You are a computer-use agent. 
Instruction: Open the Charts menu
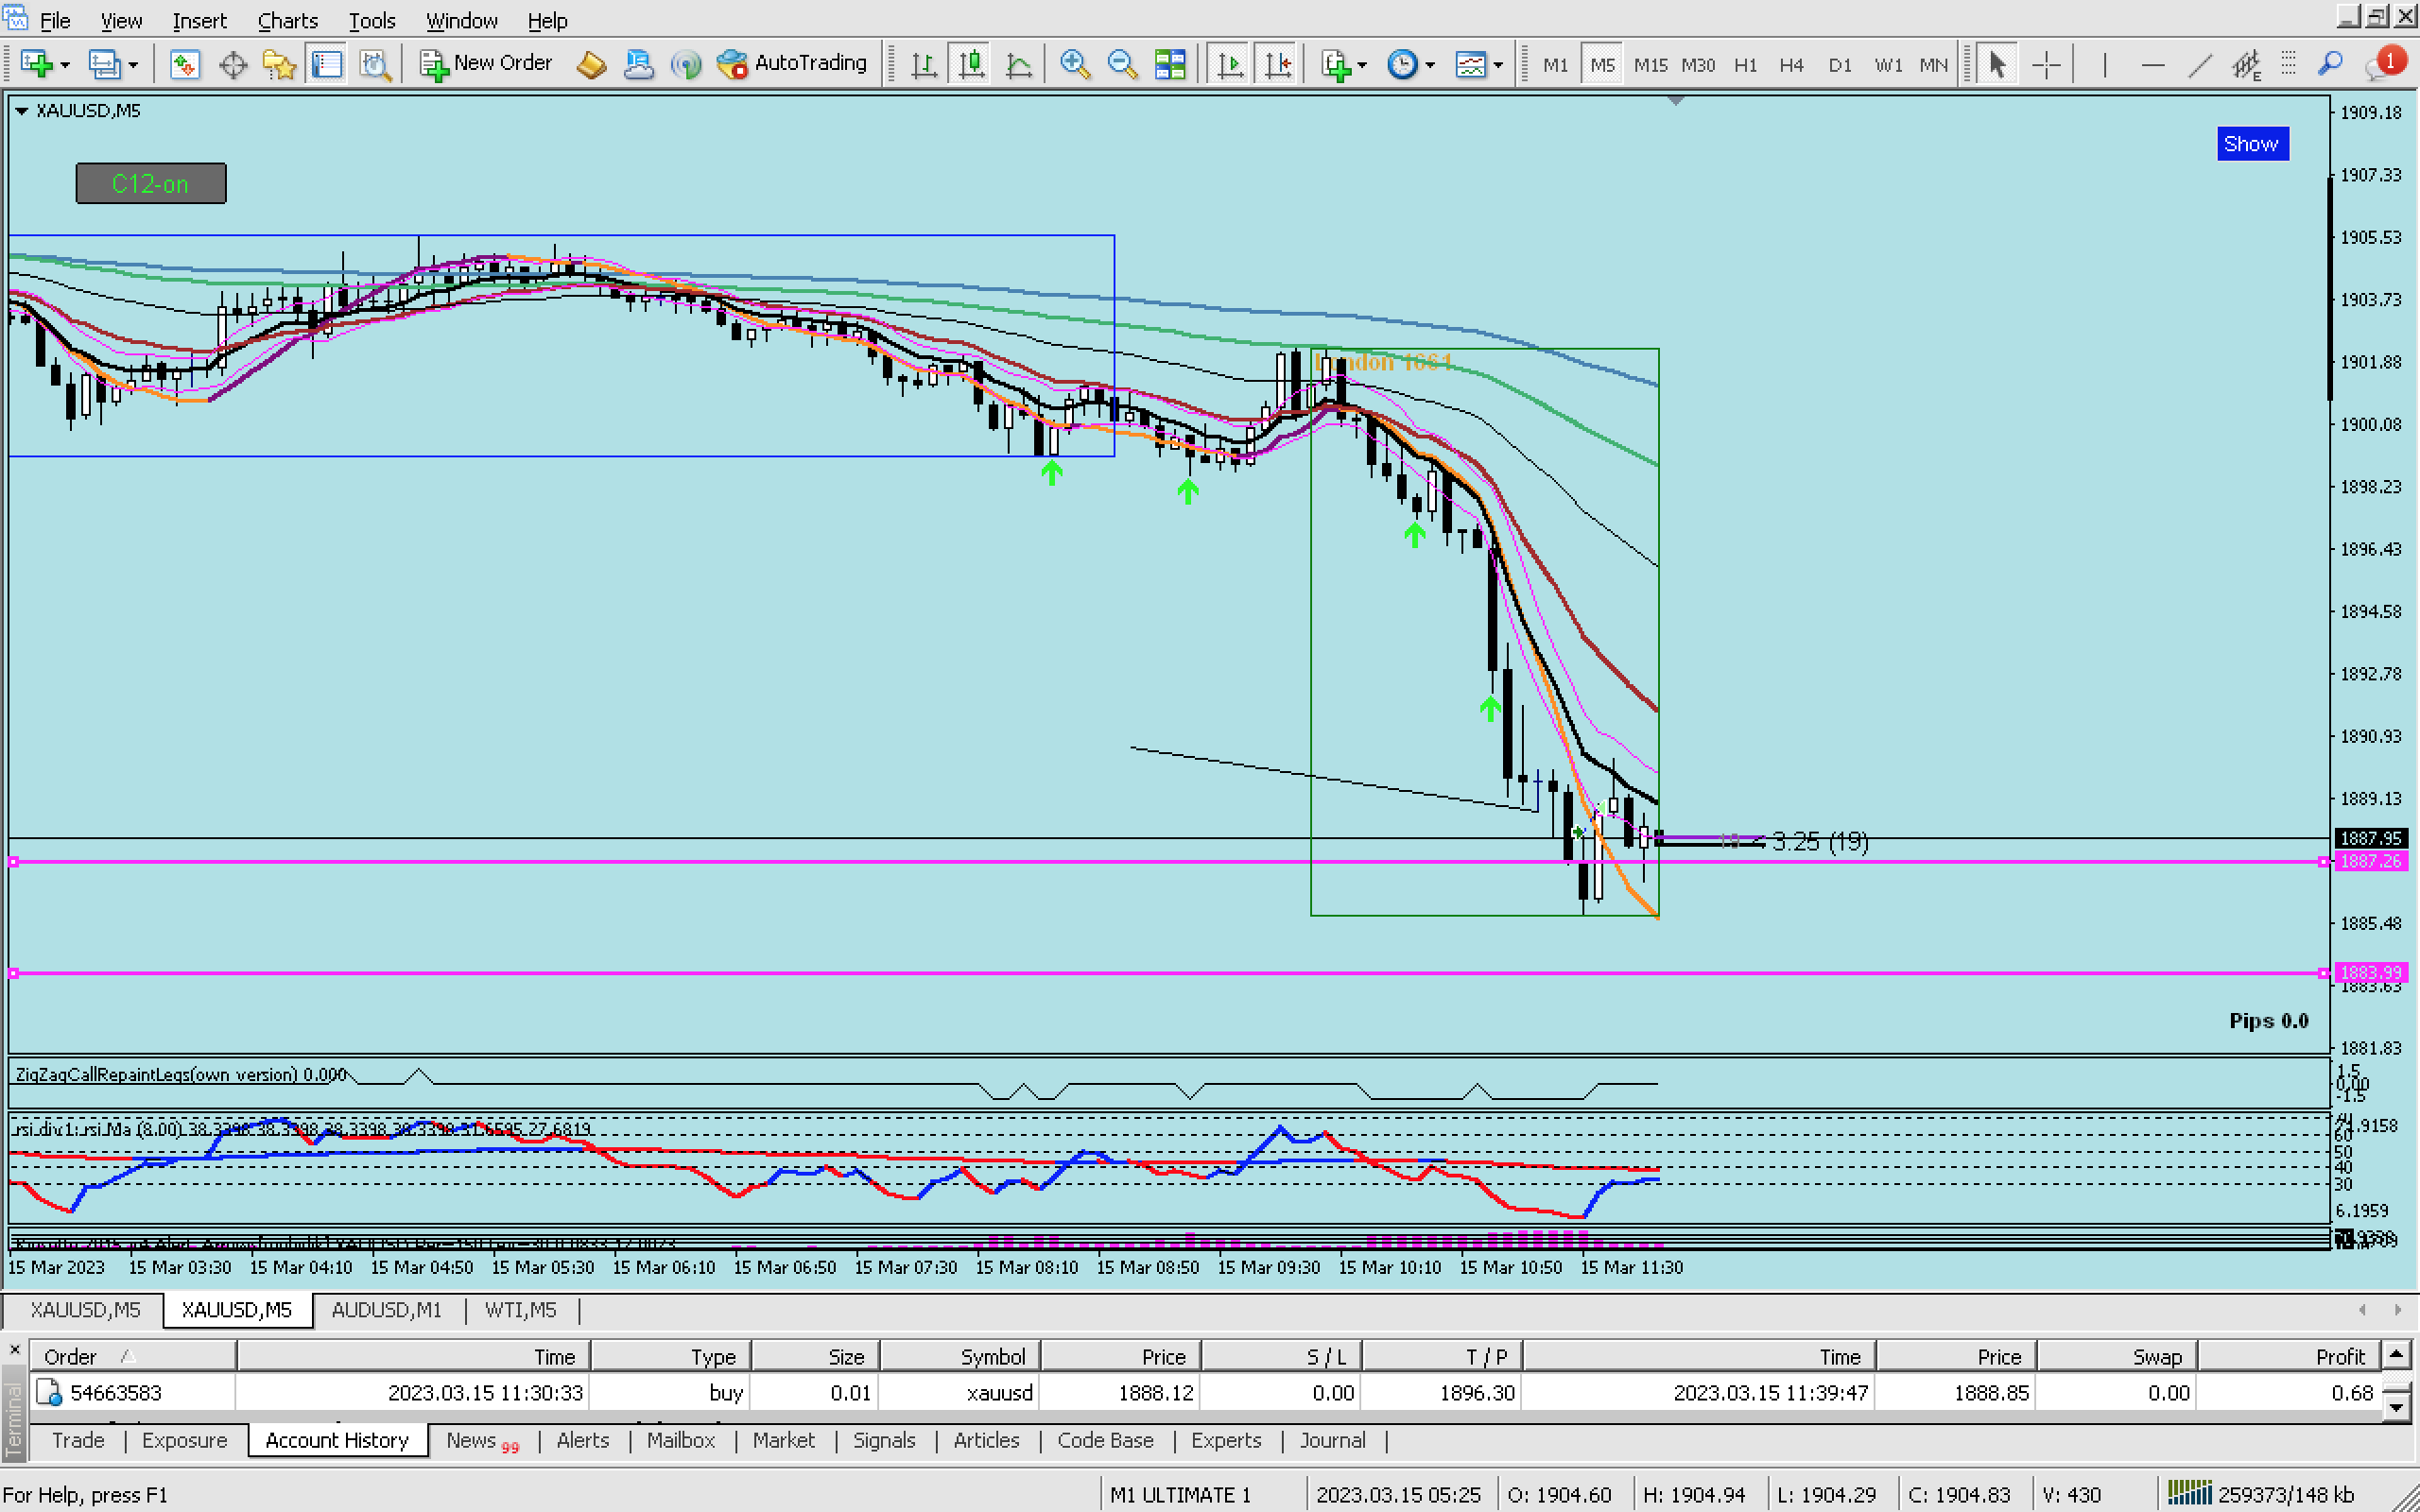click(x=287, y=20)
